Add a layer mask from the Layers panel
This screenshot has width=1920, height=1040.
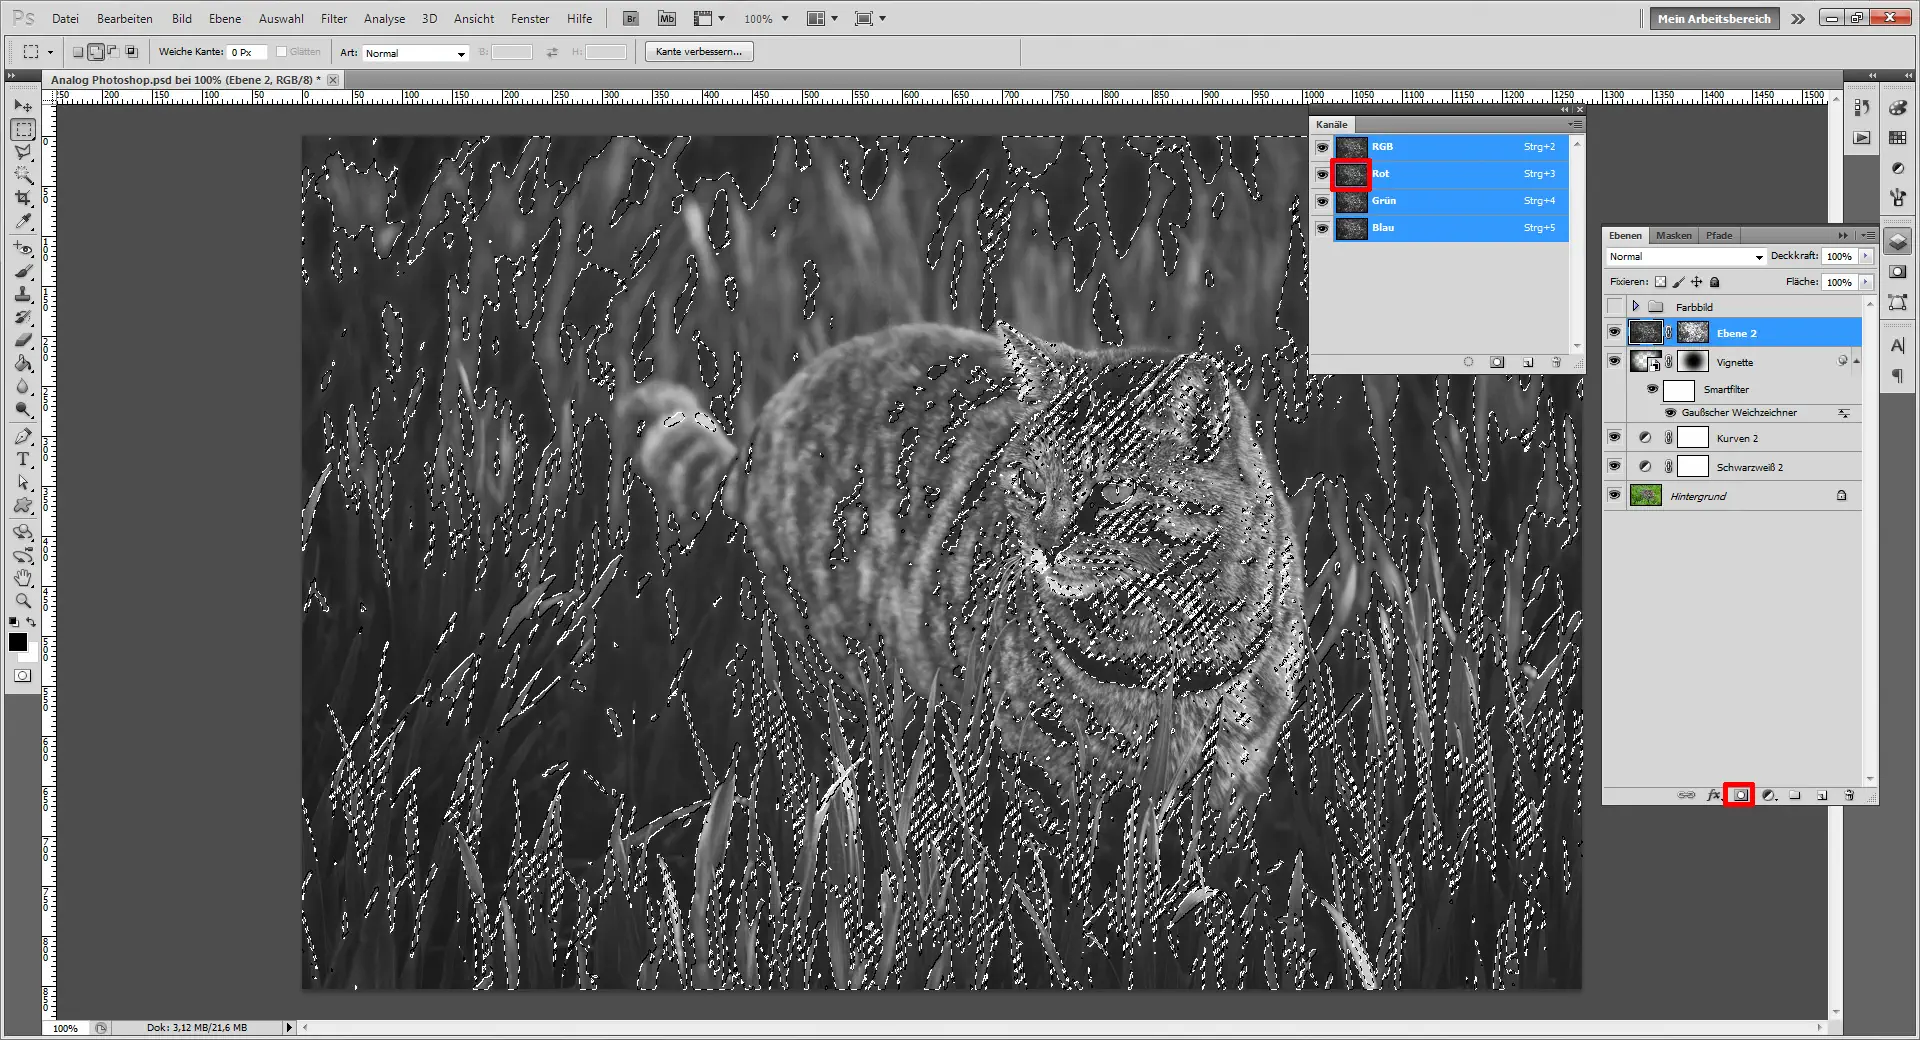(x=1741, y=795)
